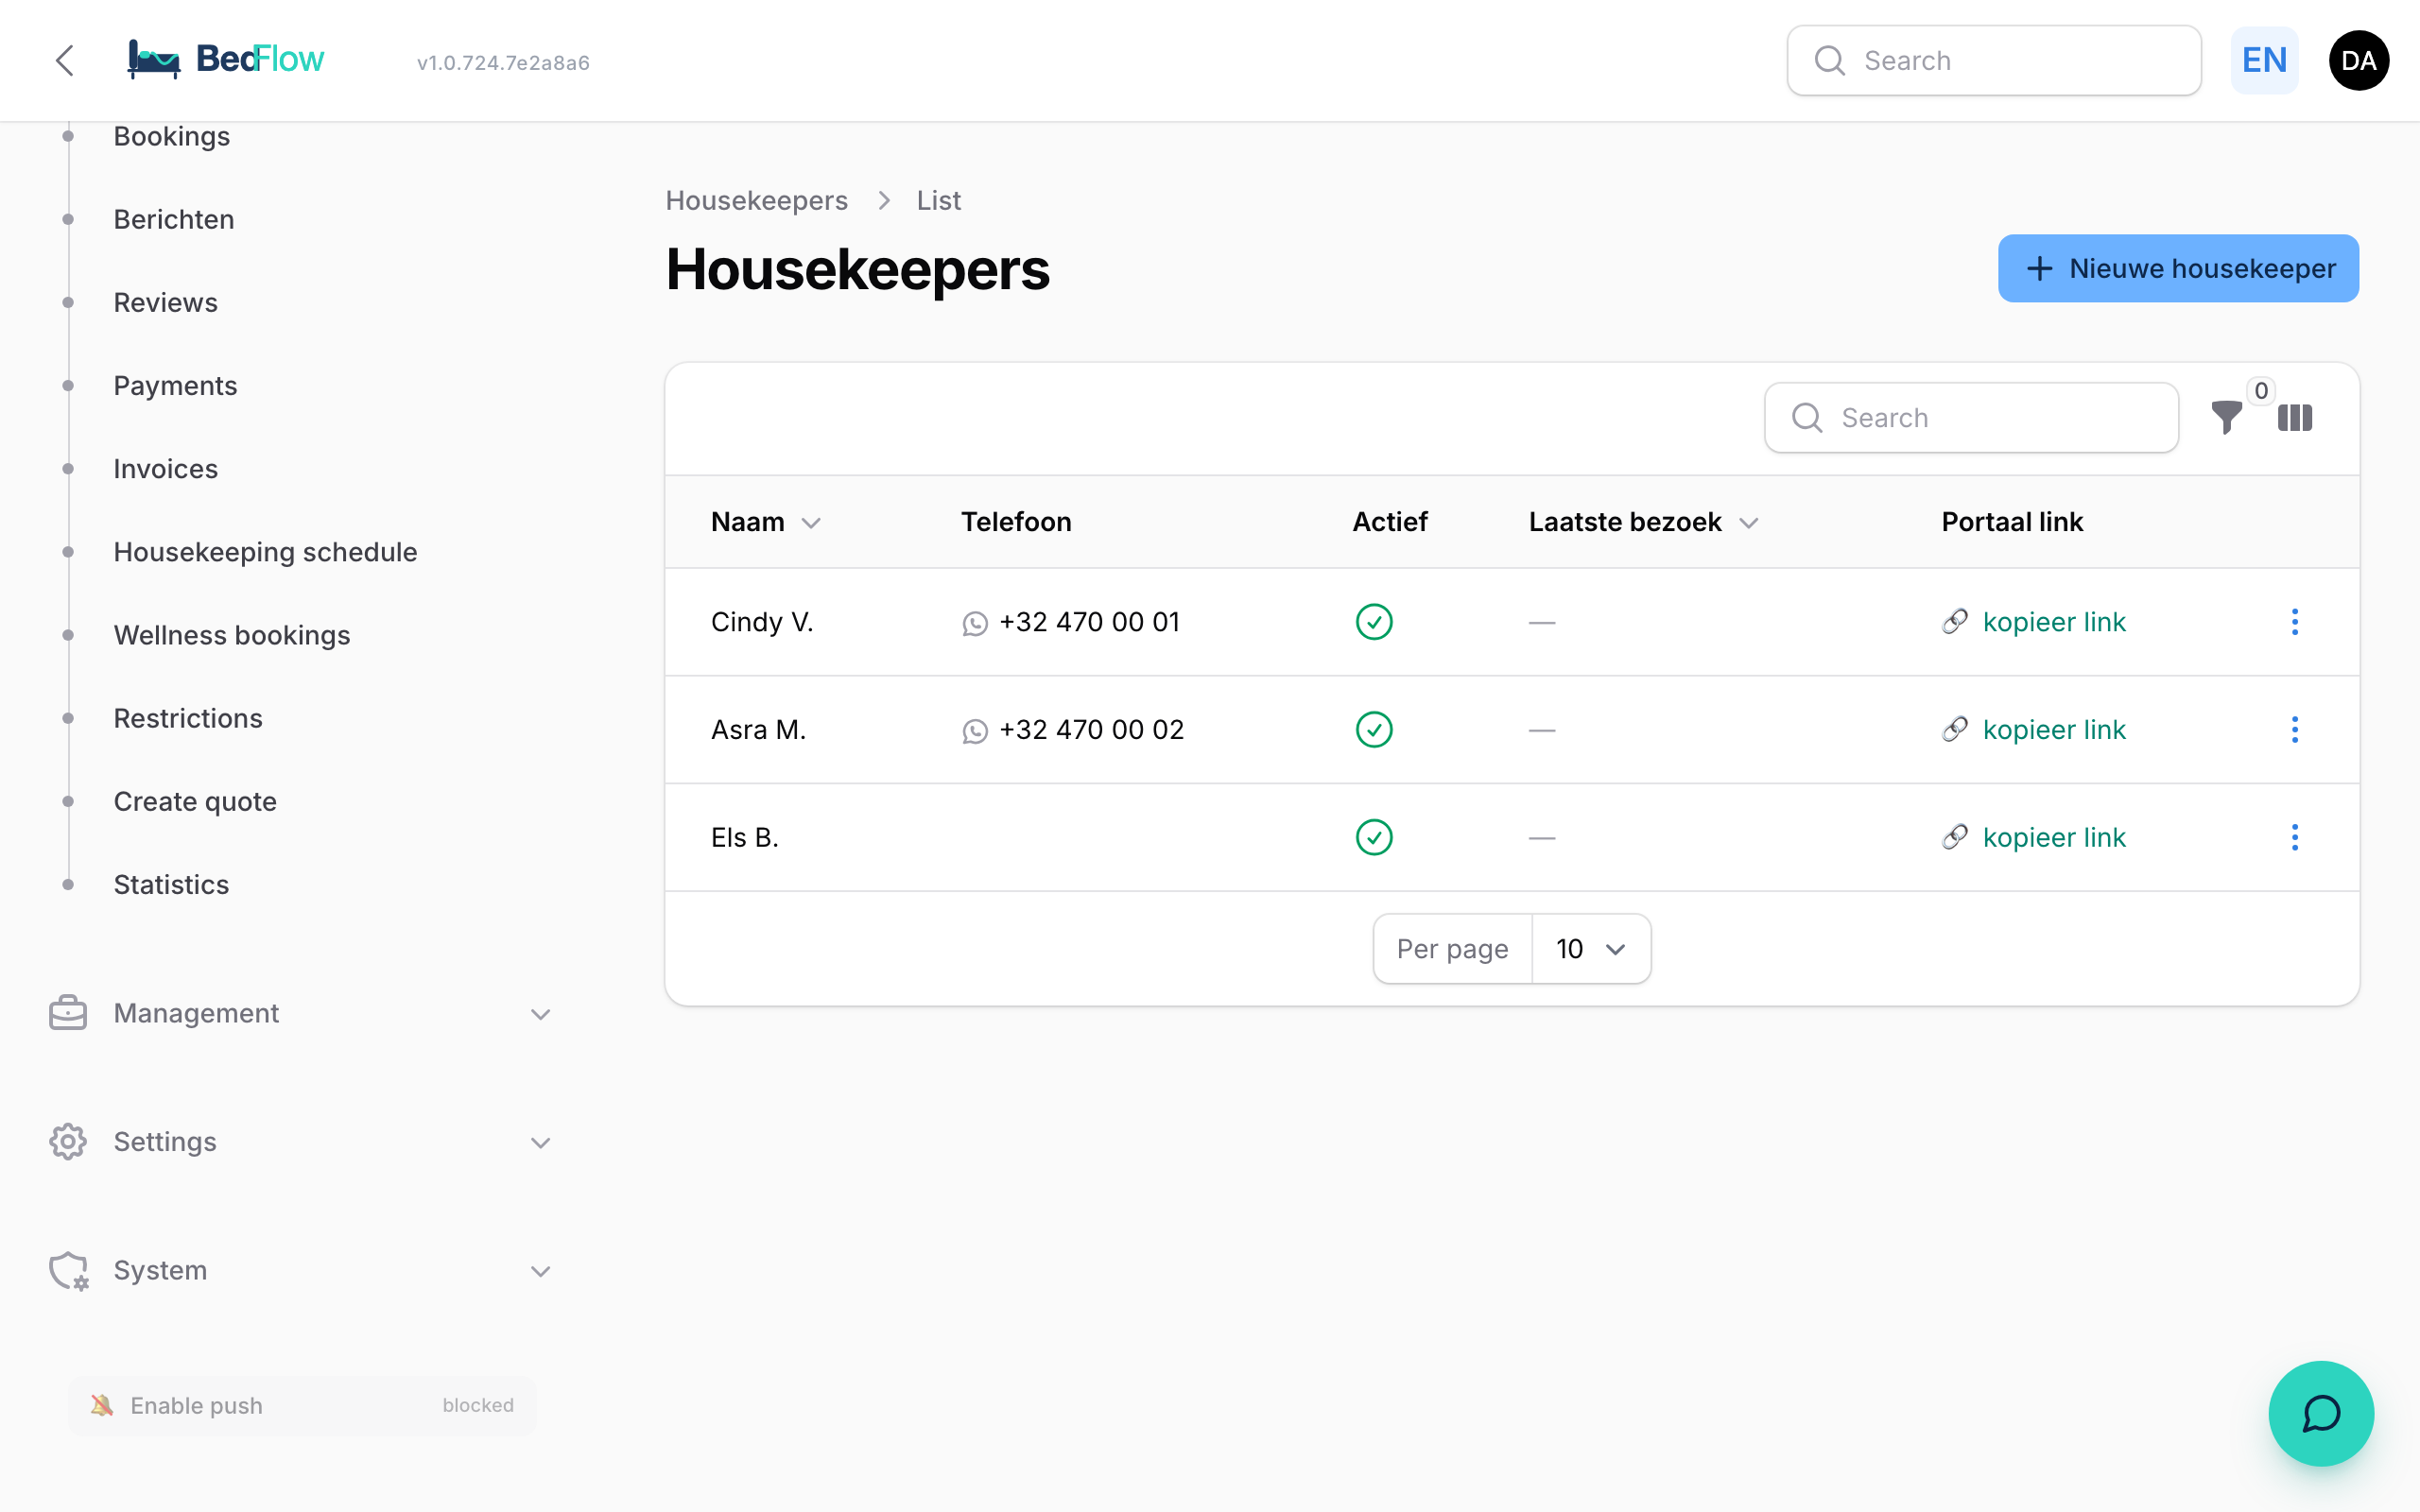Expand the Management section chevron
The width and height of the screenshot is (2420, 1512).
pos(540,1014)
